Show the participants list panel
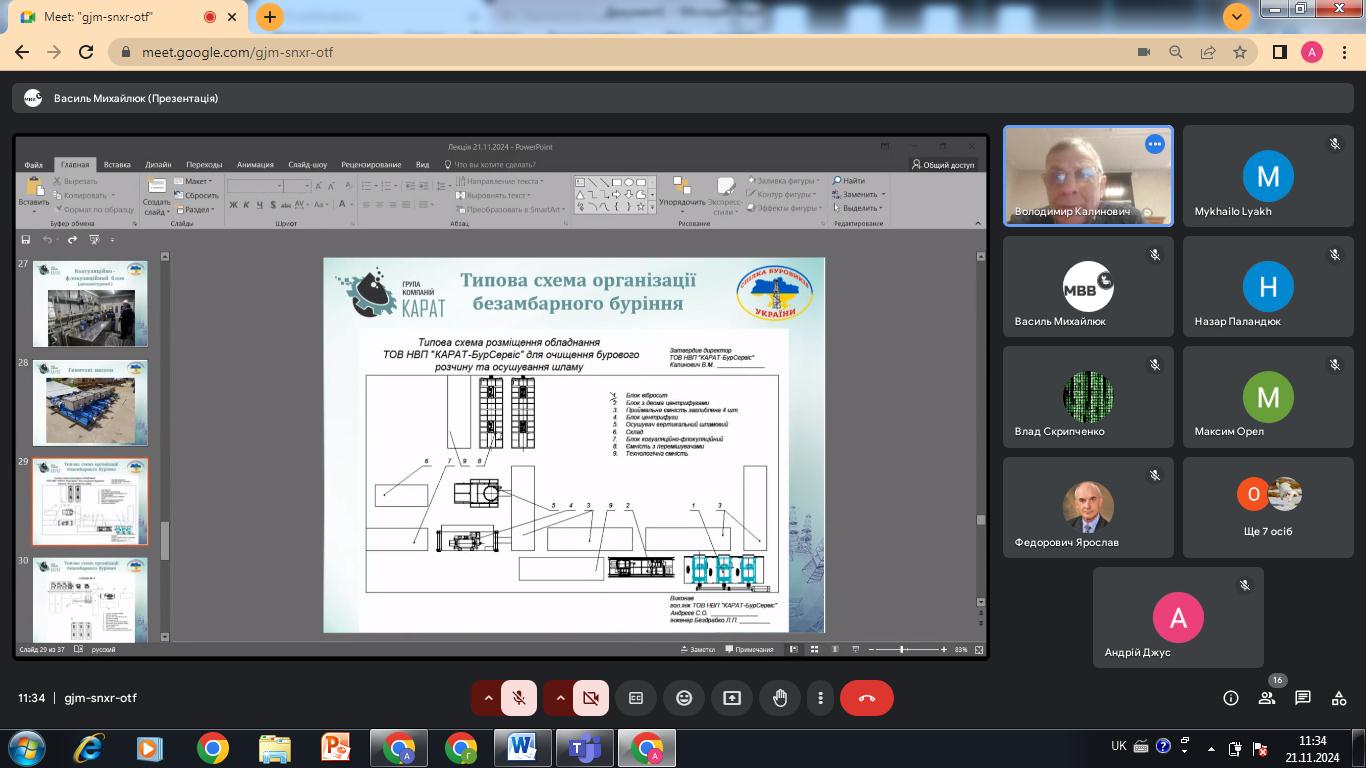This screenshot has width=1366, height=768. tap(1267, 698)
